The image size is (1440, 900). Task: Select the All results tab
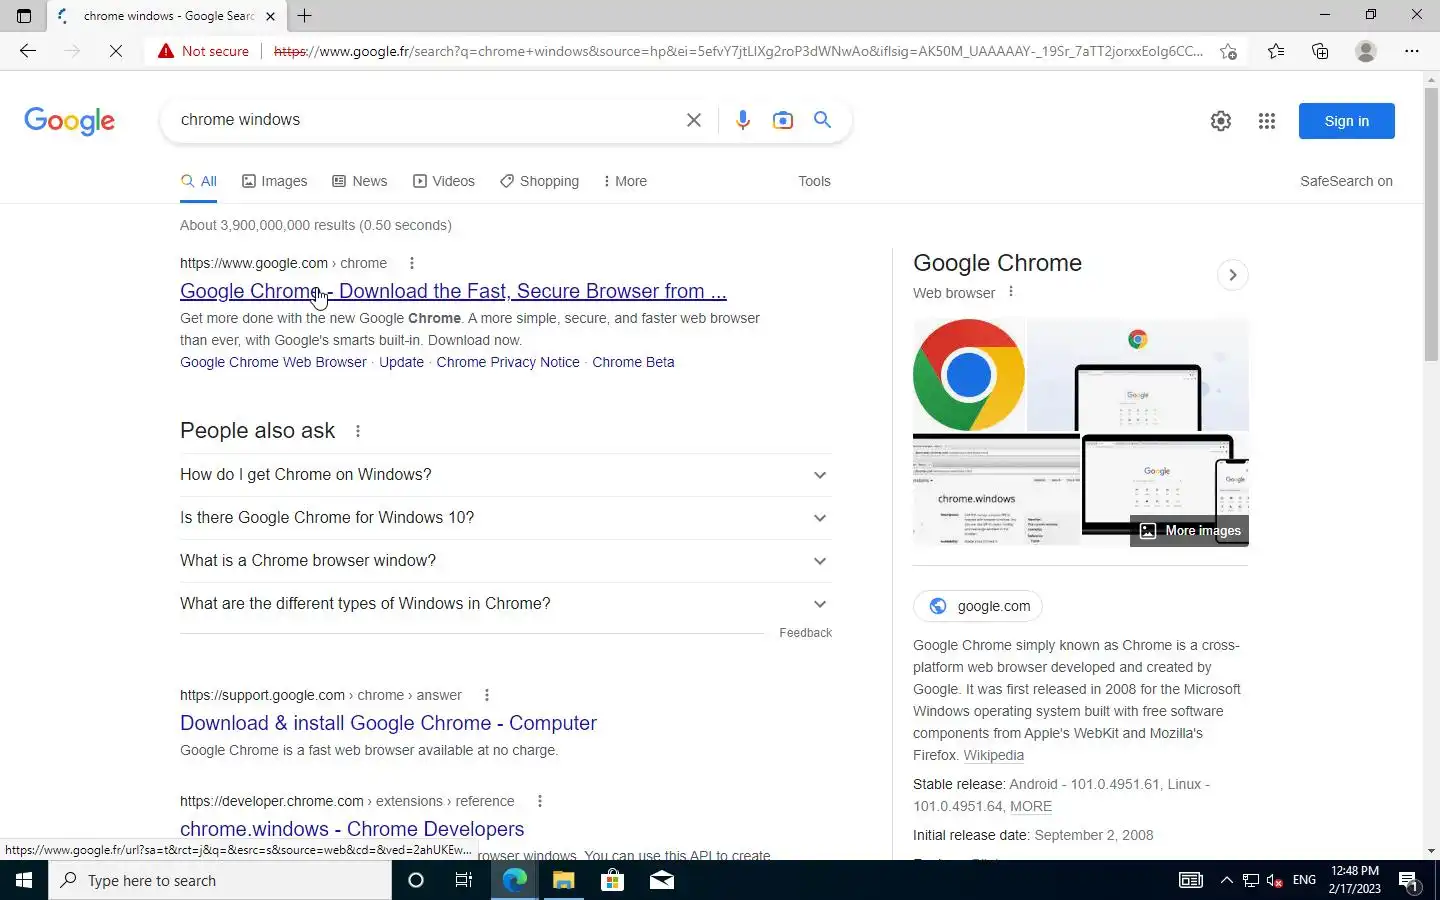[x=199, y=181]
